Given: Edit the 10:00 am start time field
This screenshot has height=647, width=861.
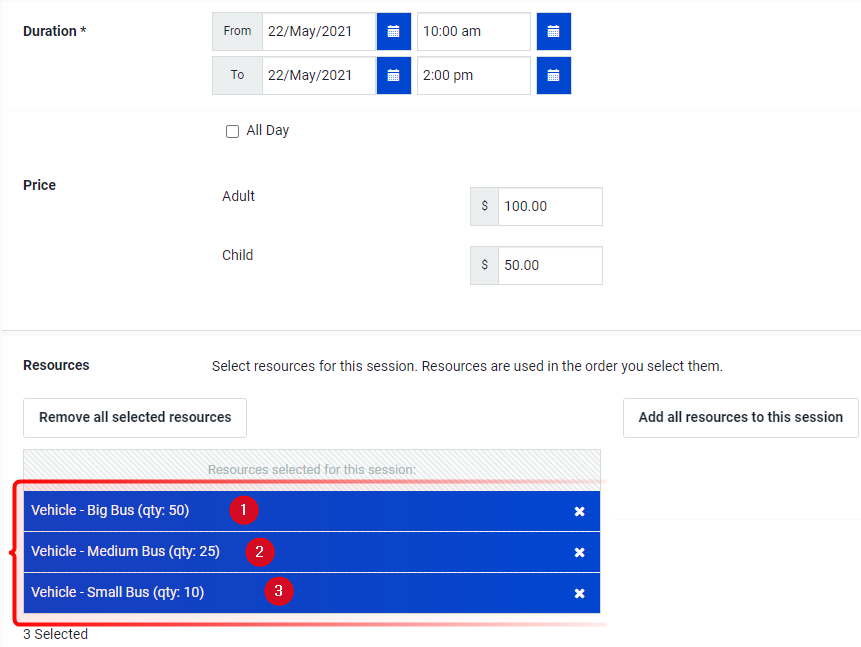Looking at the screenshot, I should [x=474, y=31].
